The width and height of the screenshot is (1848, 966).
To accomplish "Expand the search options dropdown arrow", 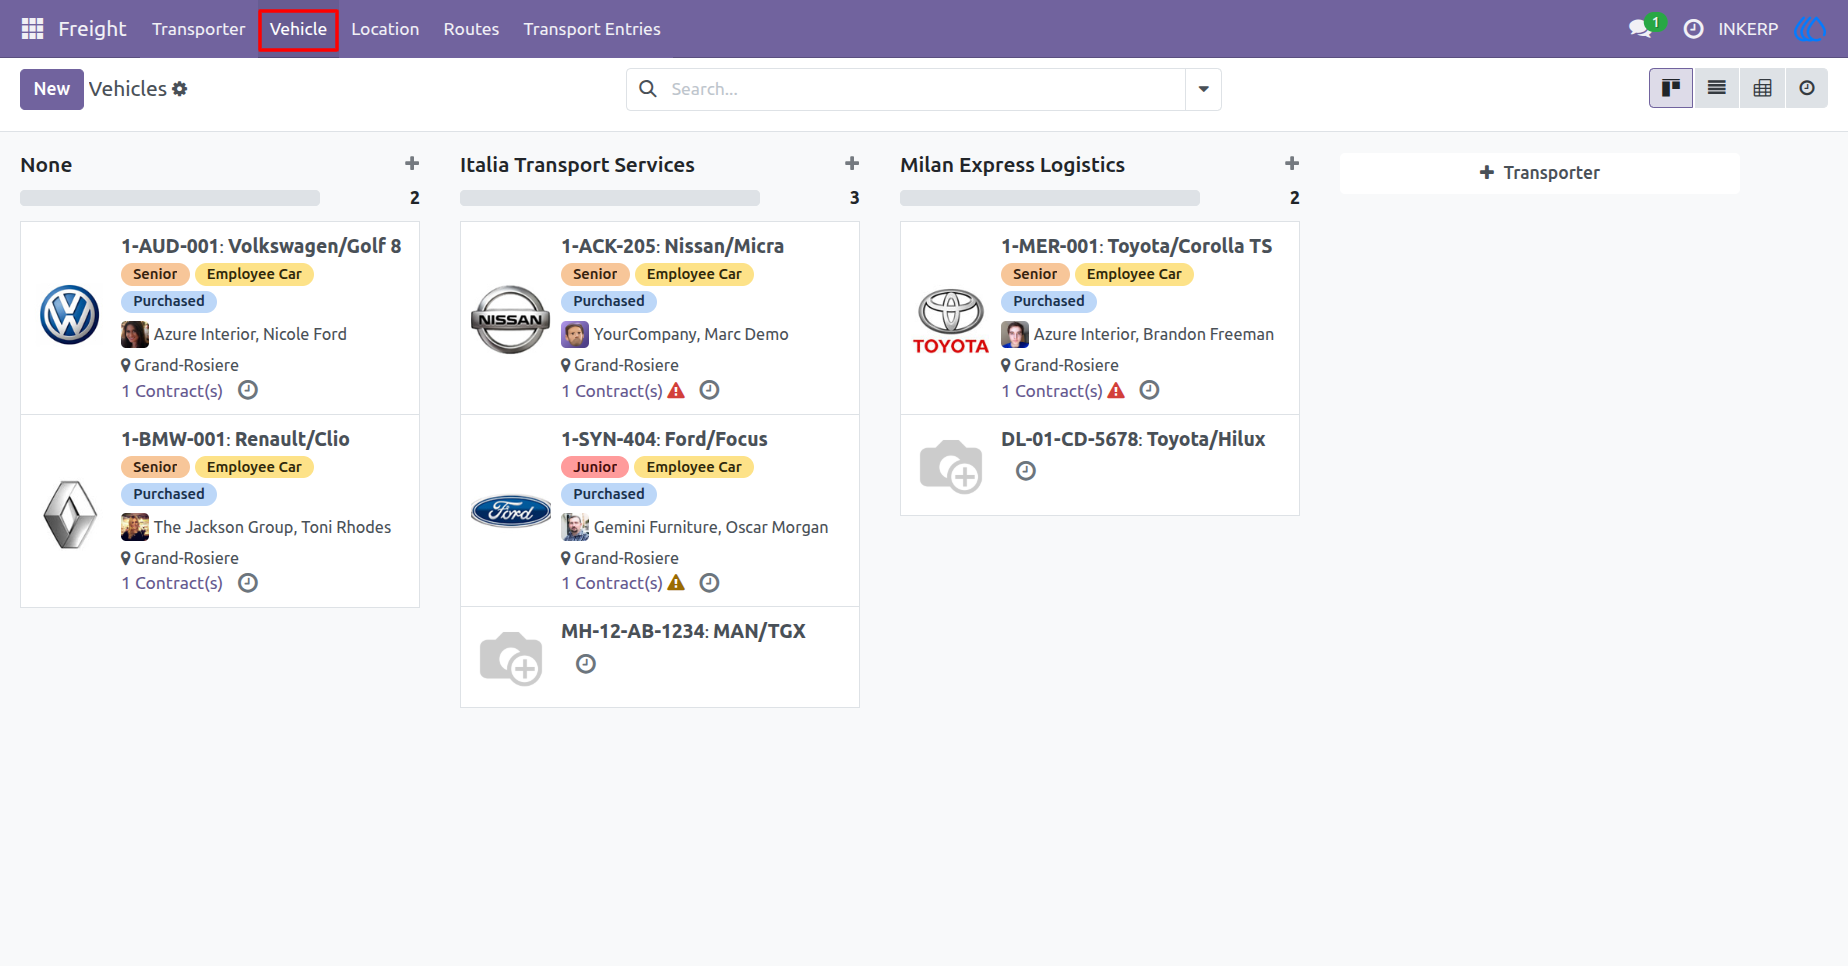I will point(1203,89).
